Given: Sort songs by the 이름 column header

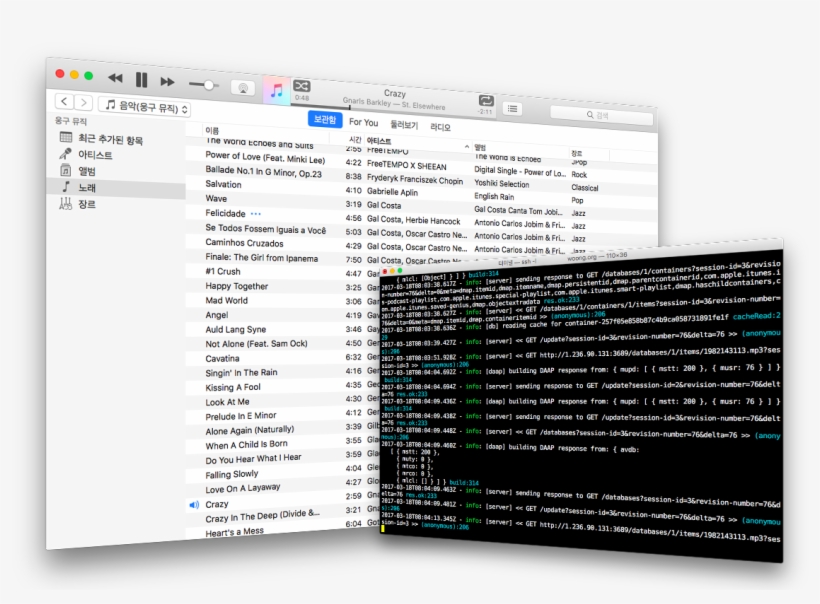Looking at the screenshot, I should point(212,130).
